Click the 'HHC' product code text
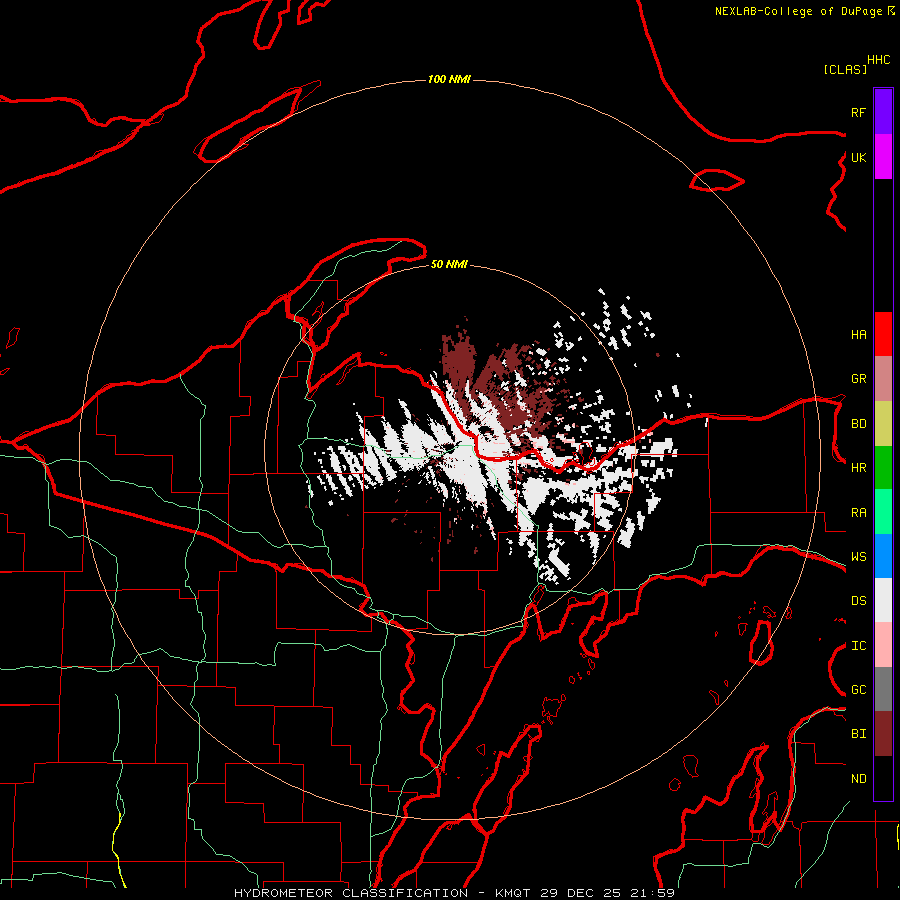Viewport: 900px width, 900px height. (878, 60)
